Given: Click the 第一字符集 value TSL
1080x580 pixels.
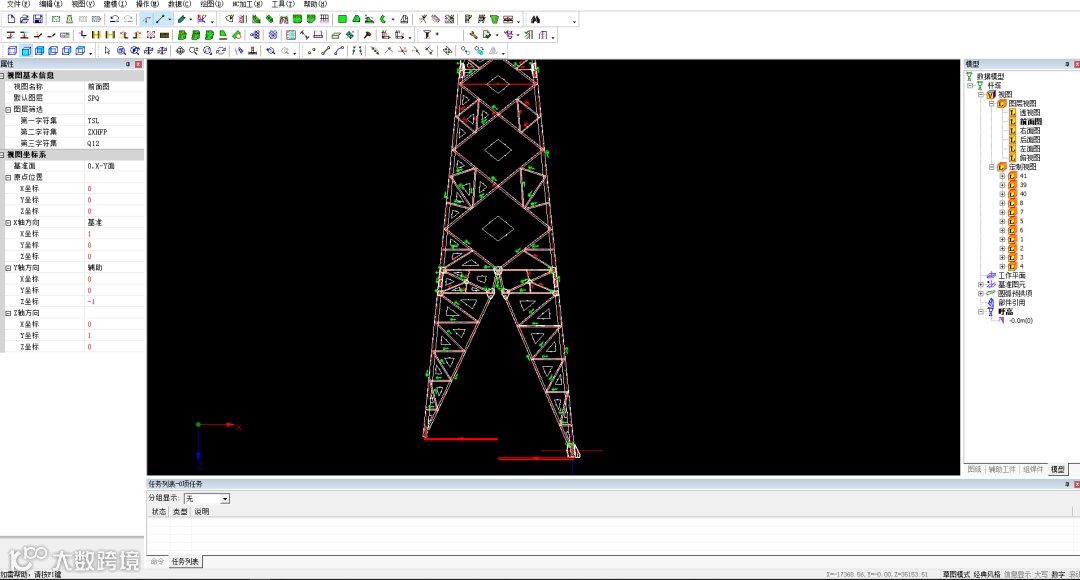Looking at the screenshot, I should (x=93, y=121).
